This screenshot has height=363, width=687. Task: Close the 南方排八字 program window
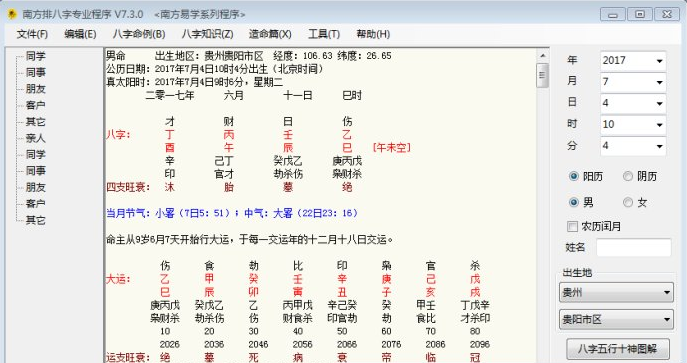click(x=667, y=14)
